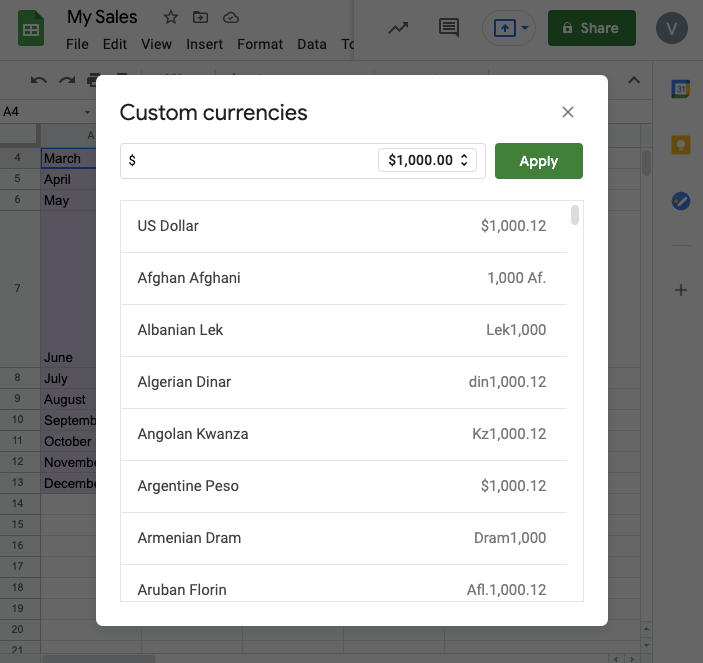Image resolution: width=703 pixels, height=663 pixels.
Task: Select Angolan Kwanza currency
Action: [x=343, y=434]
